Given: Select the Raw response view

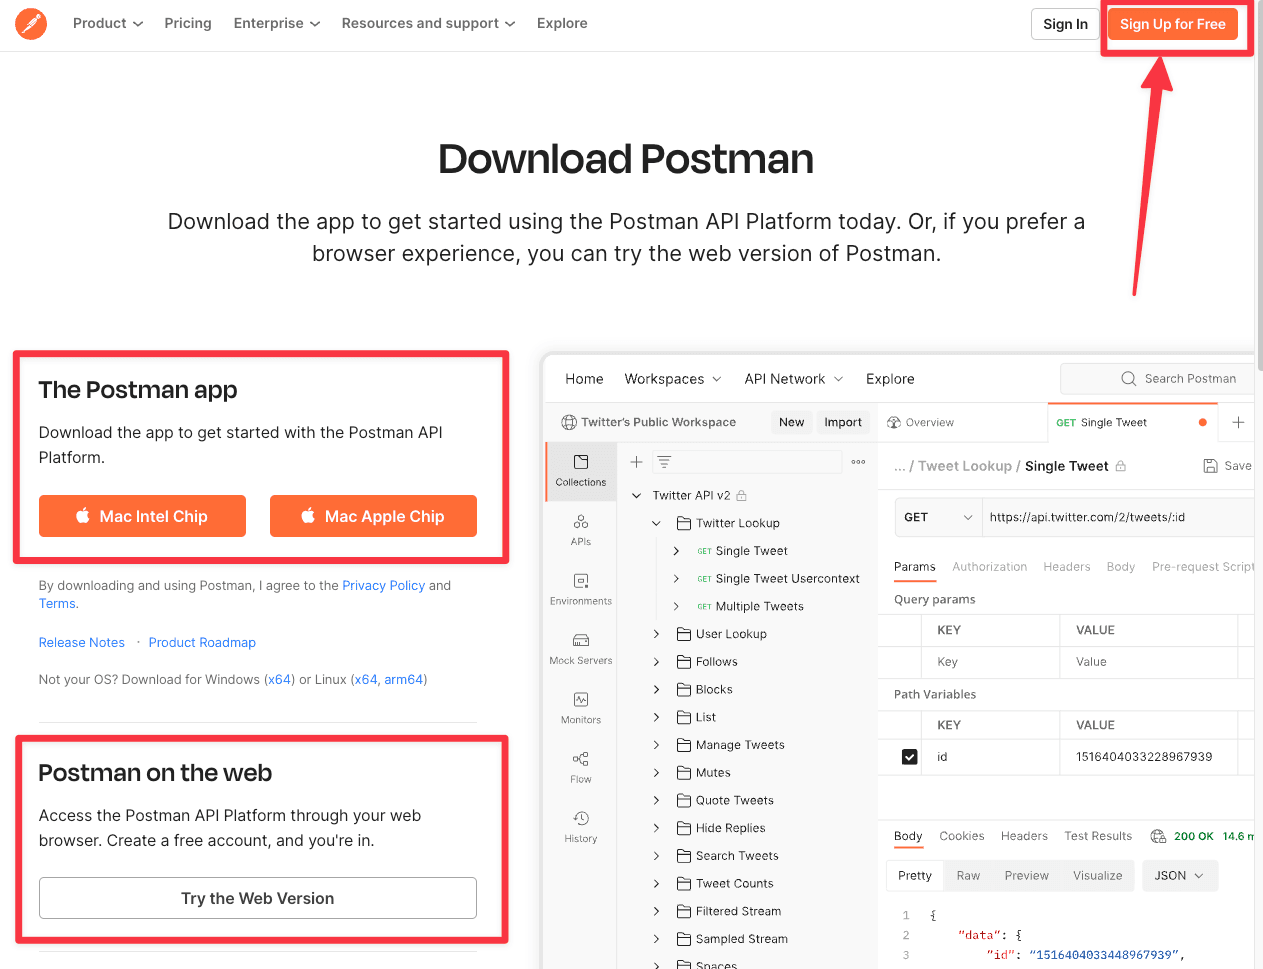Looking at the screenshot, I should tap(968, 876).
